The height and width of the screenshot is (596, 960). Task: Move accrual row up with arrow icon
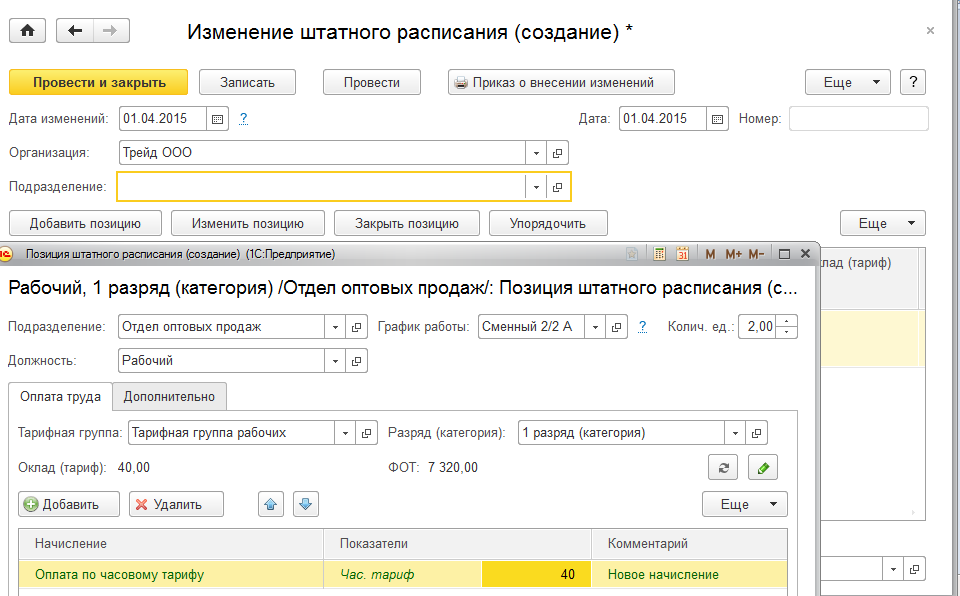271,505
